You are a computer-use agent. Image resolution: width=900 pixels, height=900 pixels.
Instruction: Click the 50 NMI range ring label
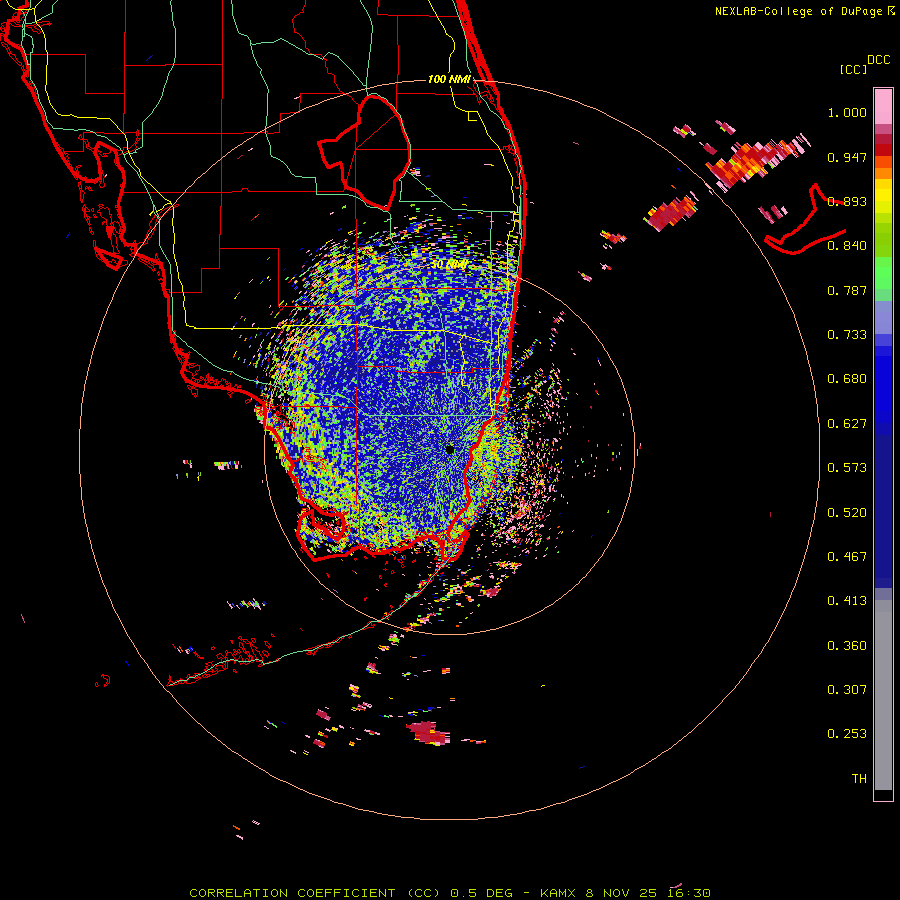tap(449, 265)
